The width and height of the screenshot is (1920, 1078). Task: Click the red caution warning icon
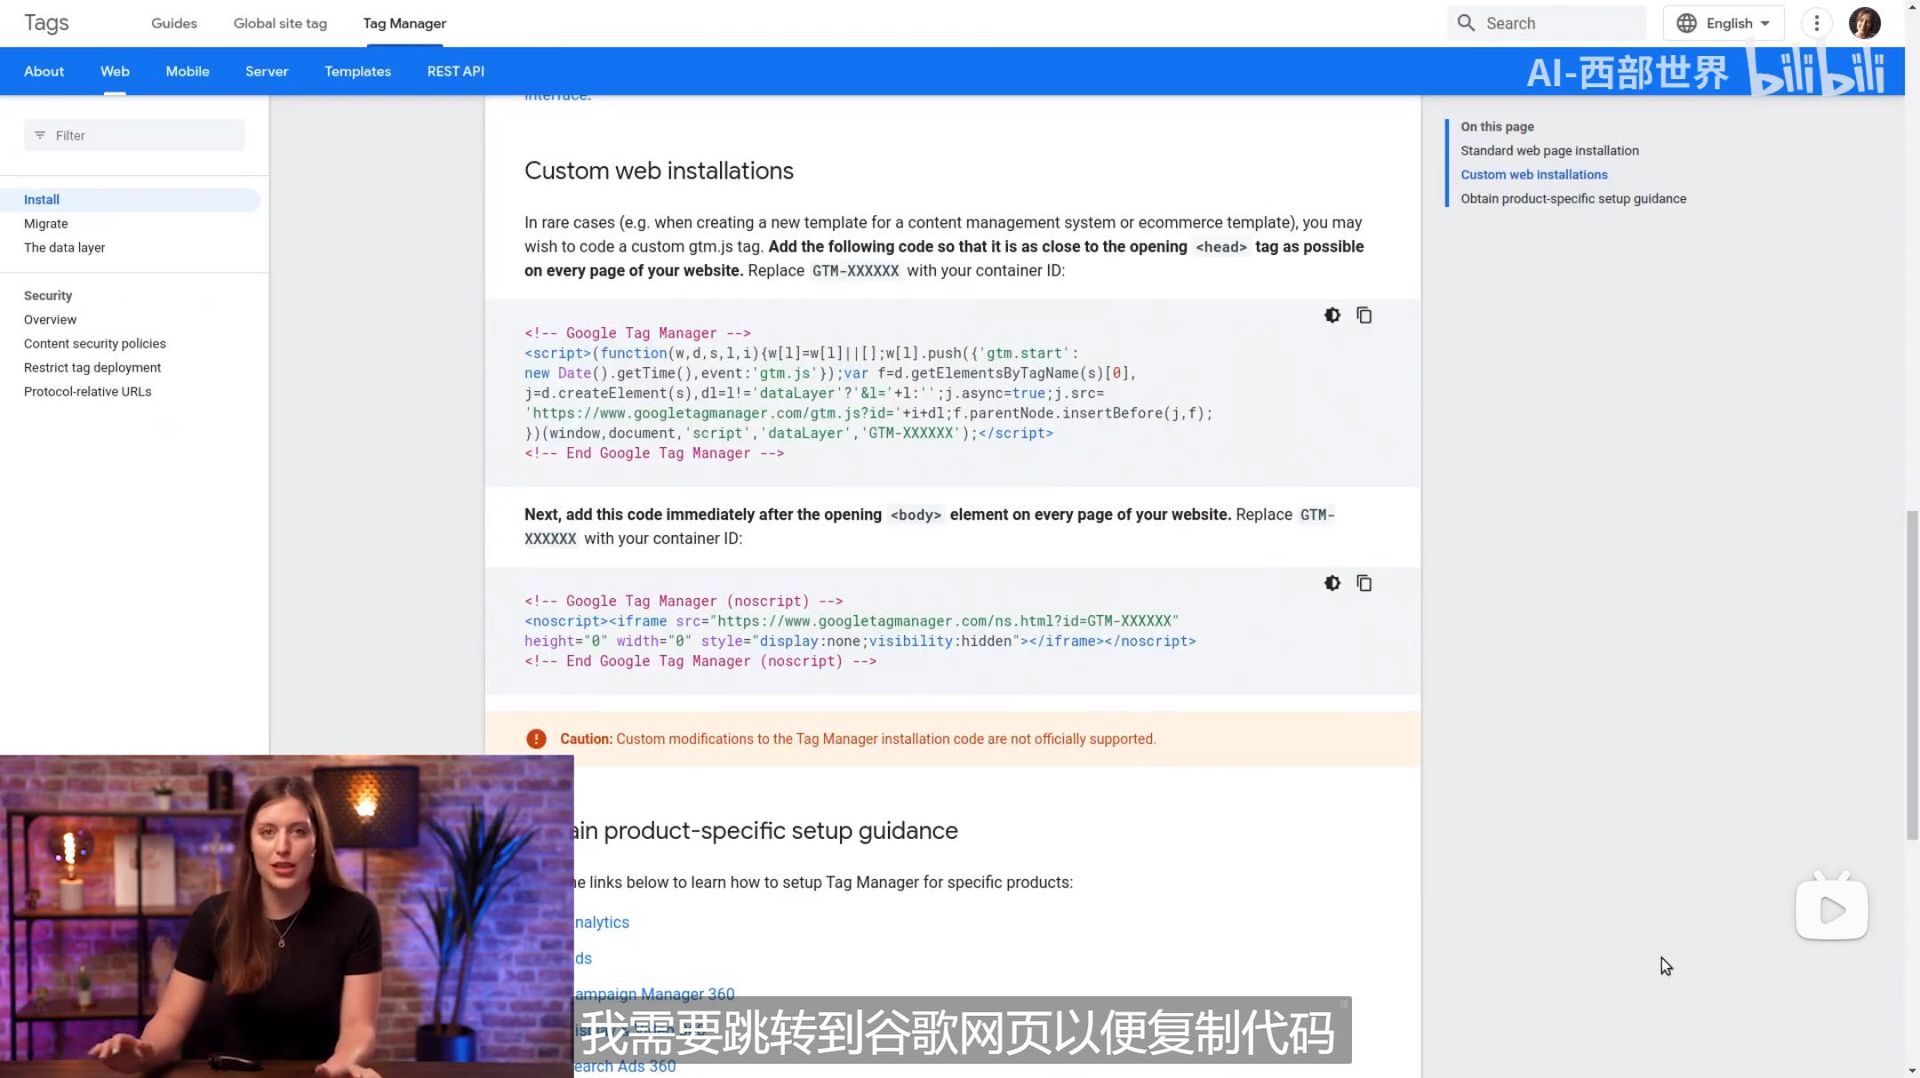pos(536,739)
